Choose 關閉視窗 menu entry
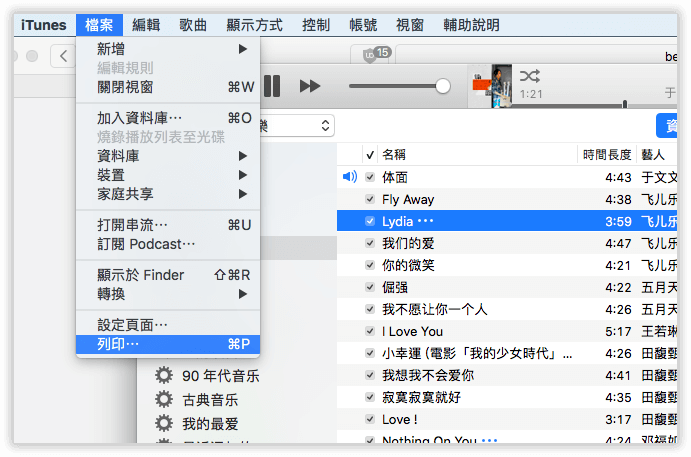Screen dimensions: 691x457 click(168, 87)
